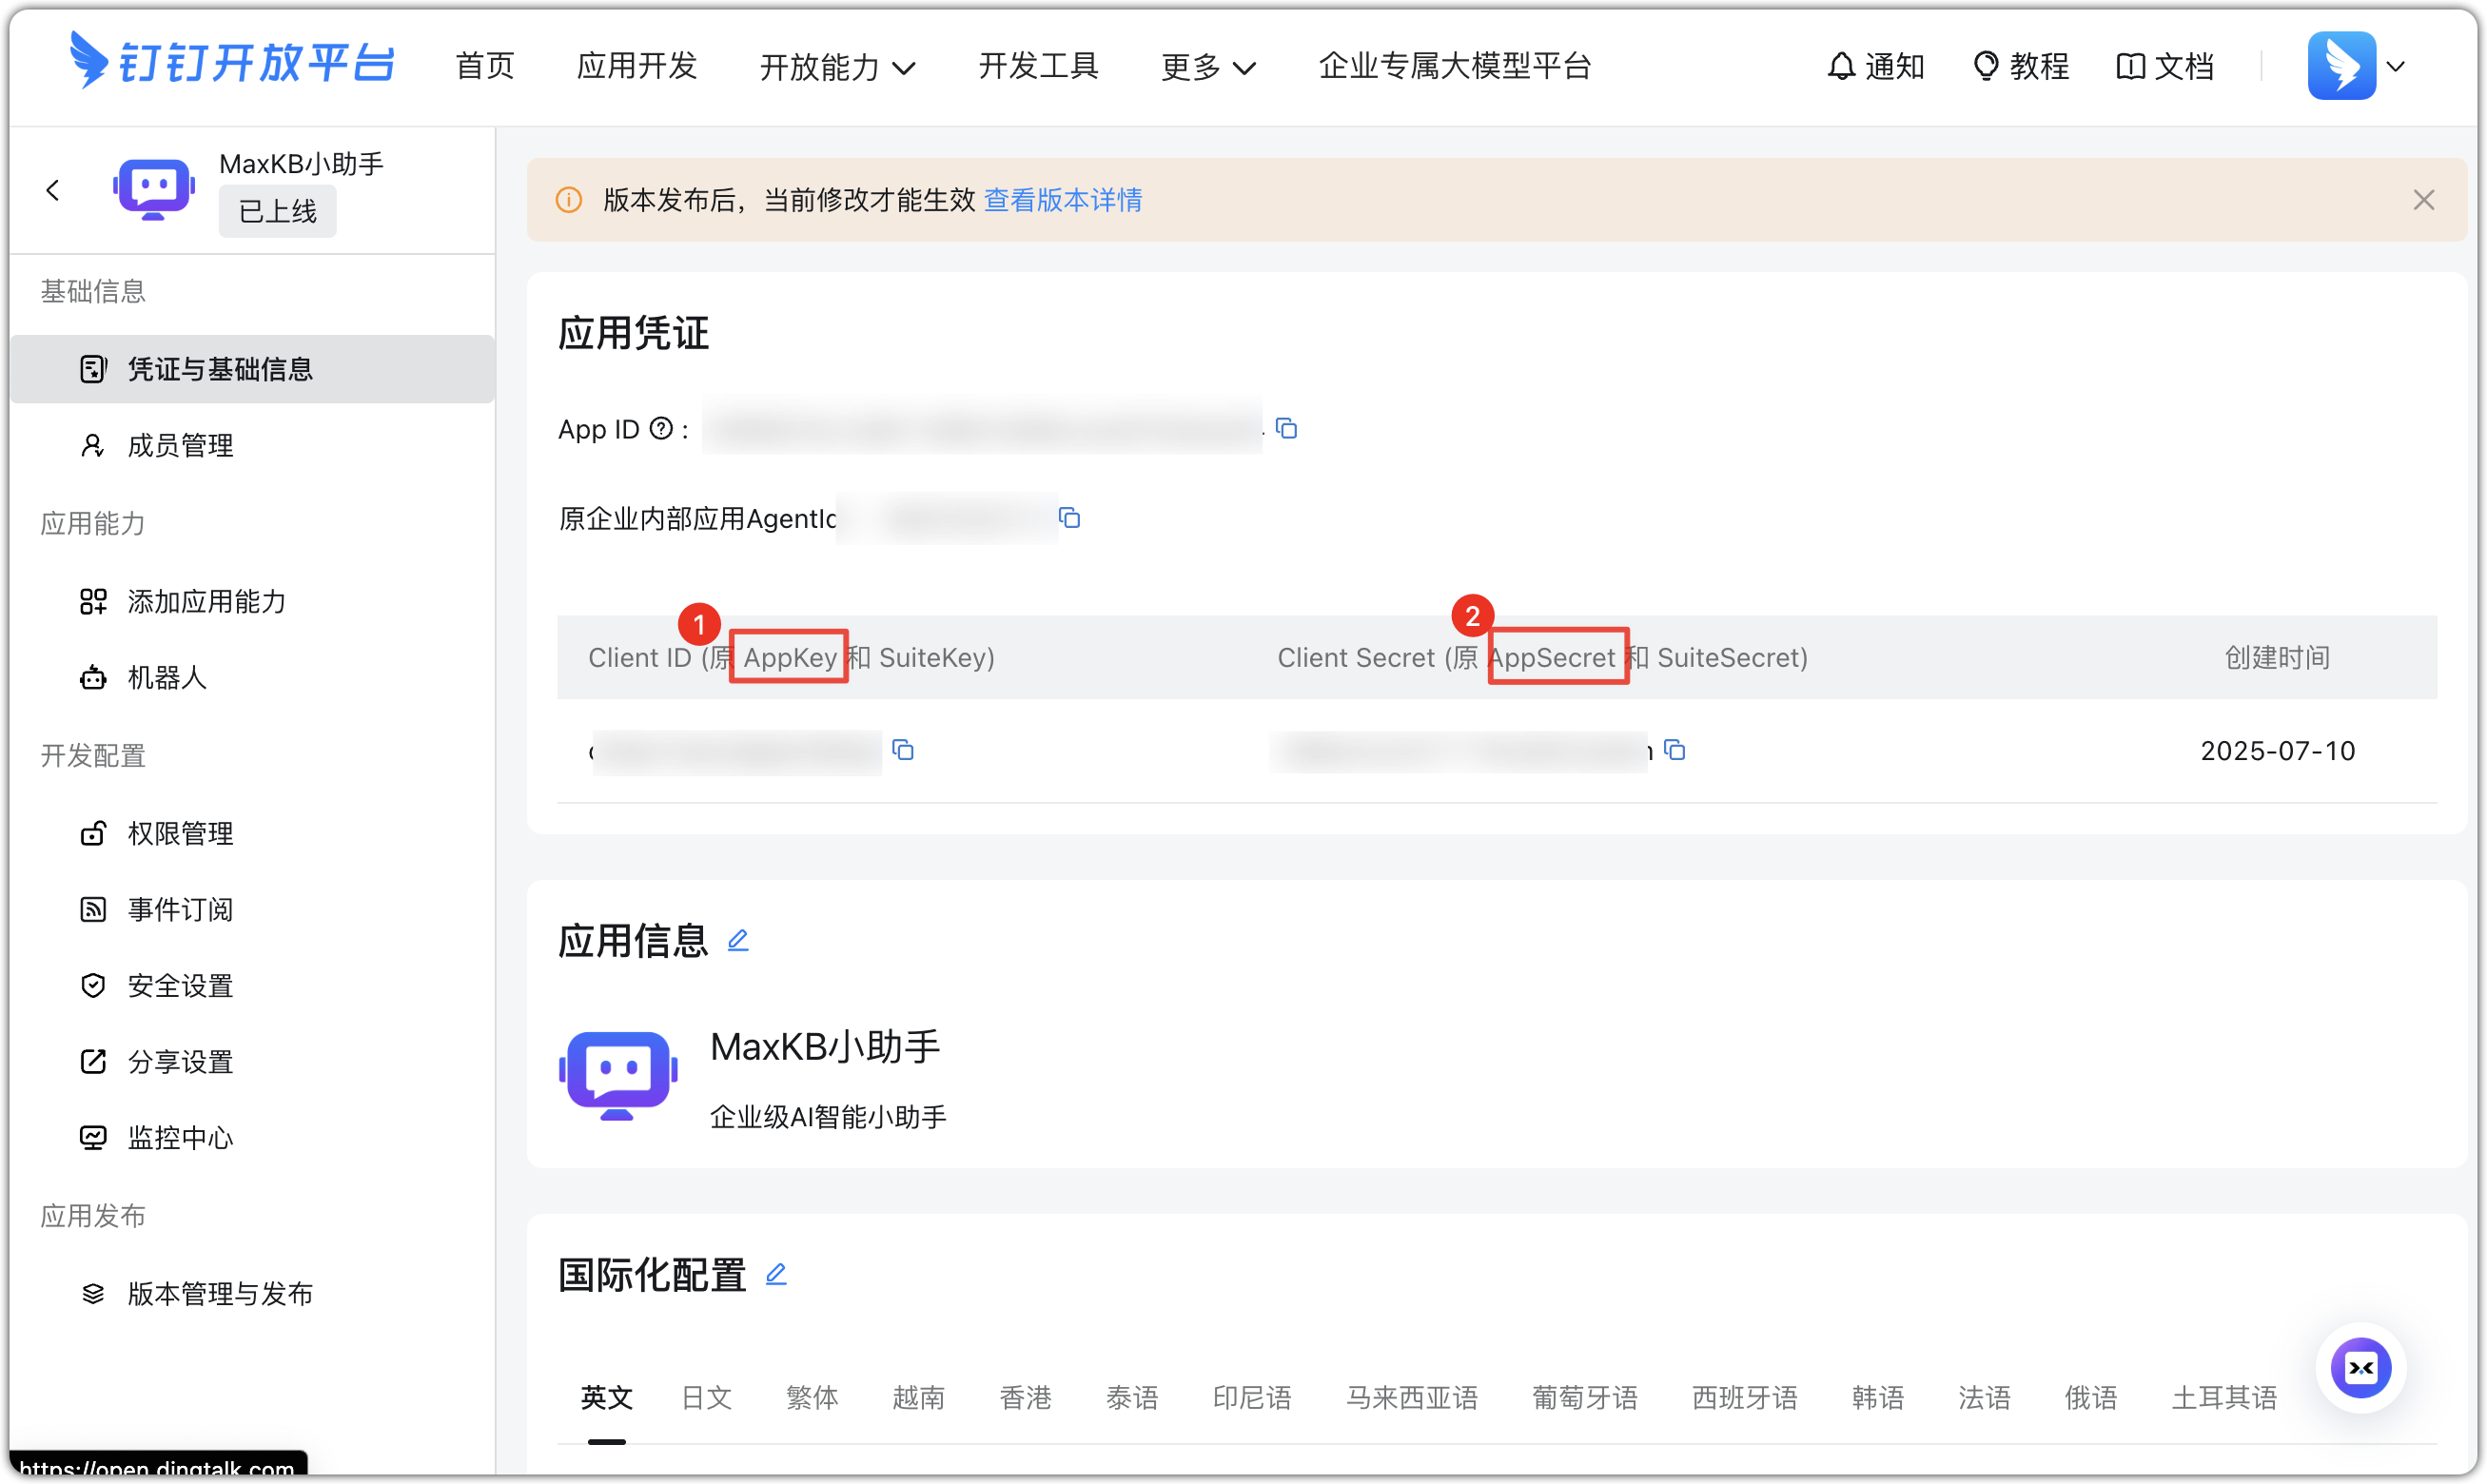The height and width of the screenshot is (1484, 2487).
Task: Expand the 更多 dropdown
Action: tap(1207, 66)
